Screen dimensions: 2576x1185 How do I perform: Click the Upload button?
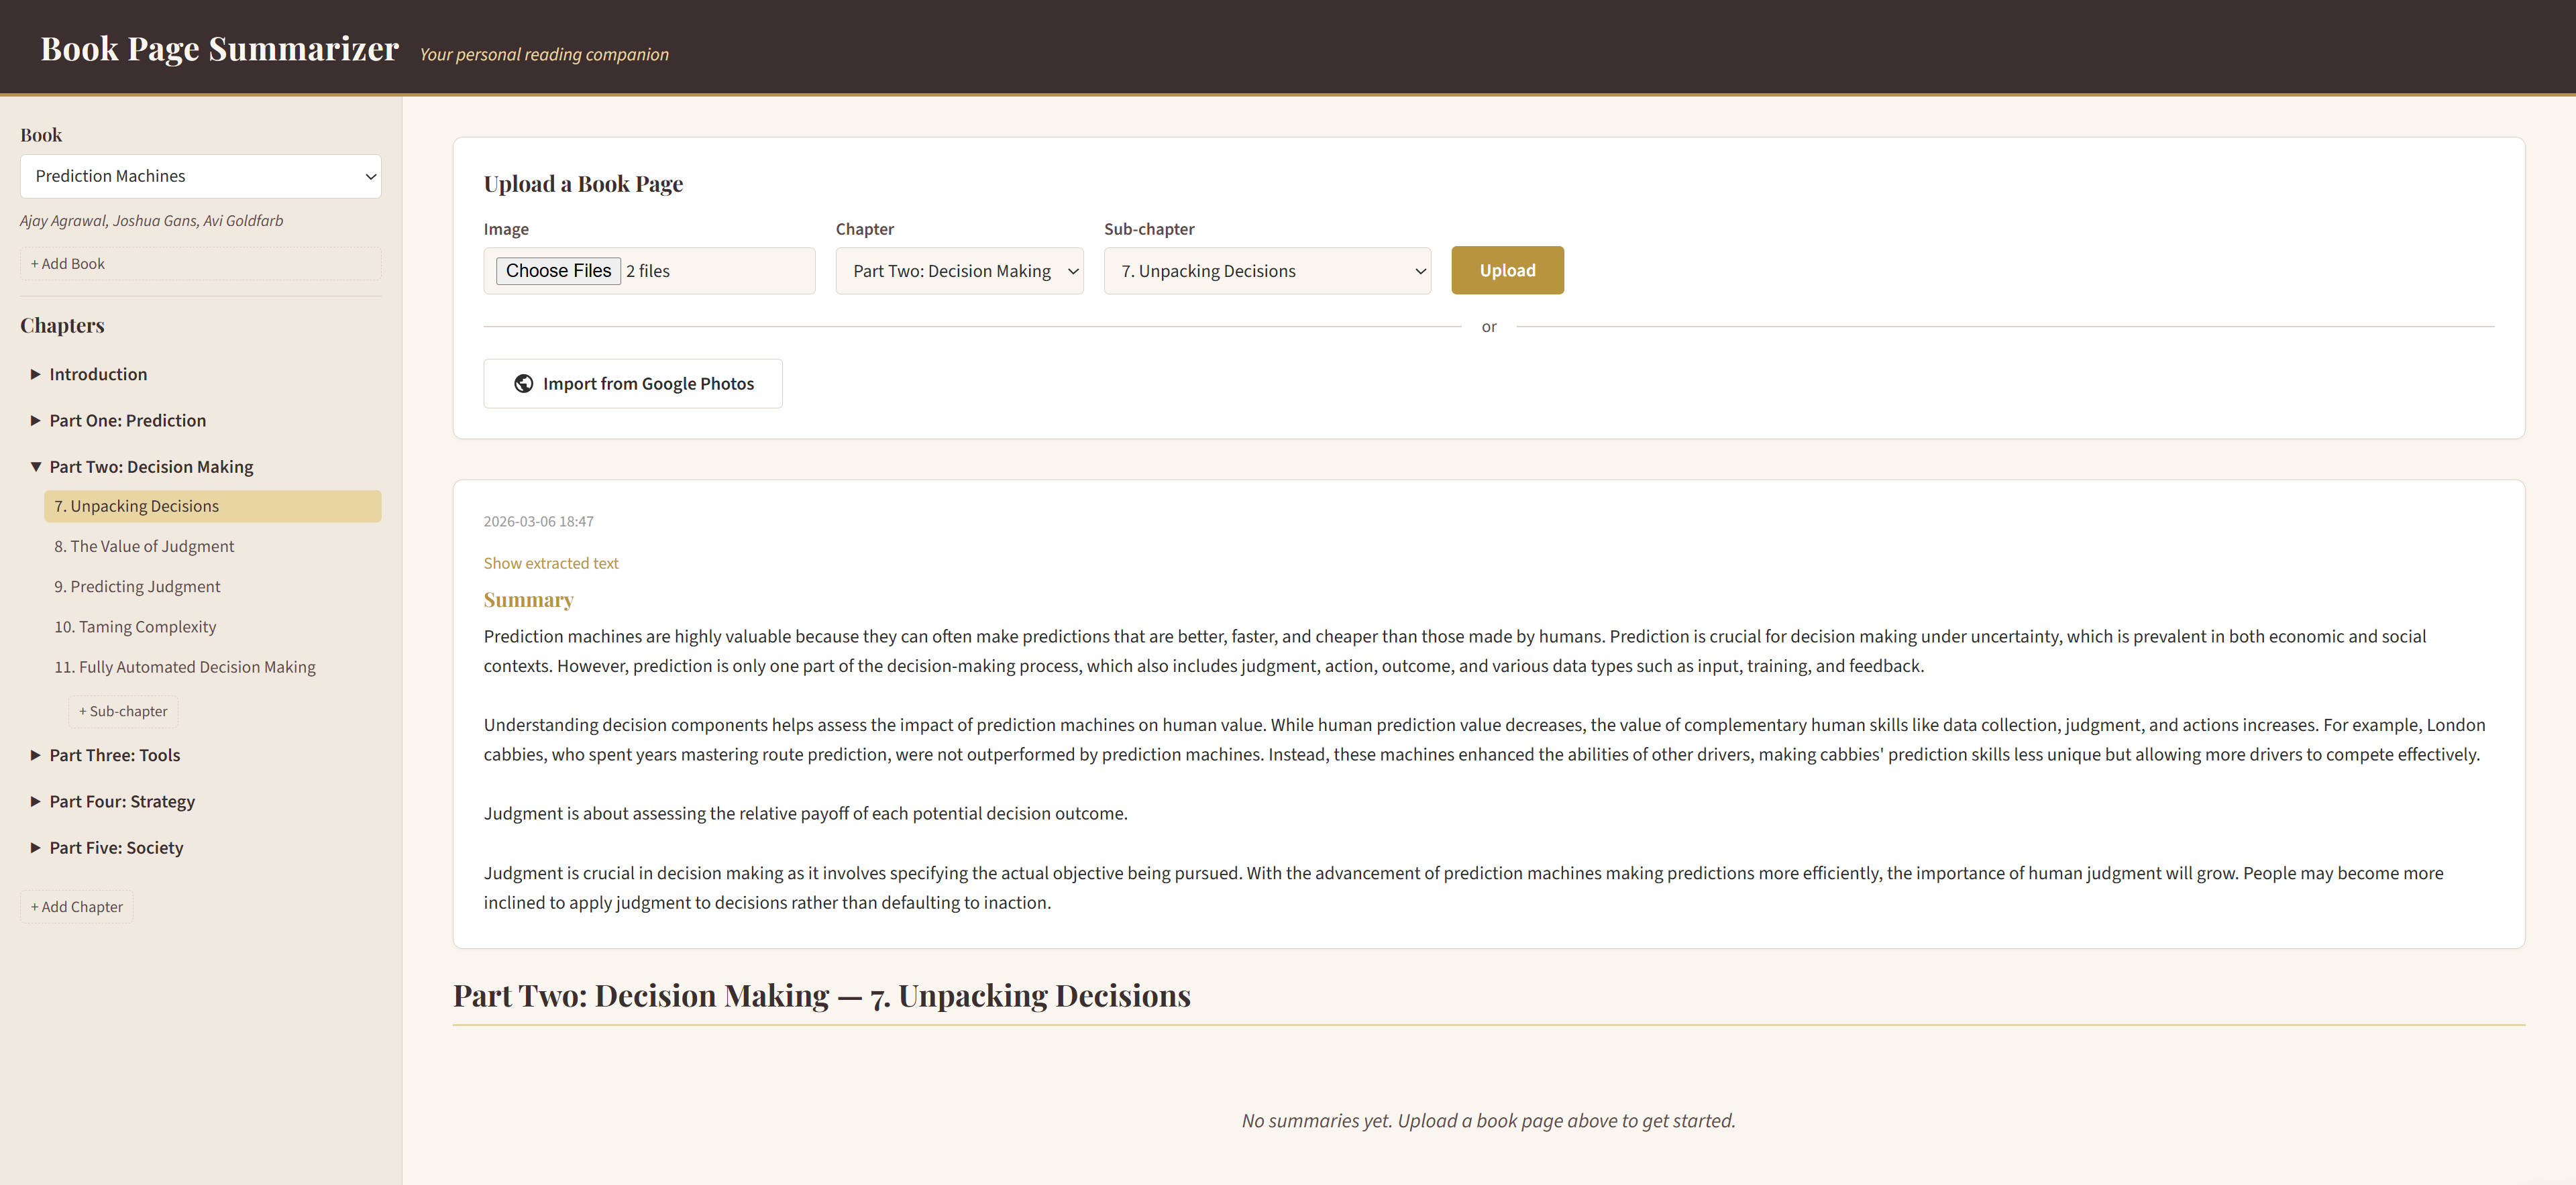[1506, 270]
